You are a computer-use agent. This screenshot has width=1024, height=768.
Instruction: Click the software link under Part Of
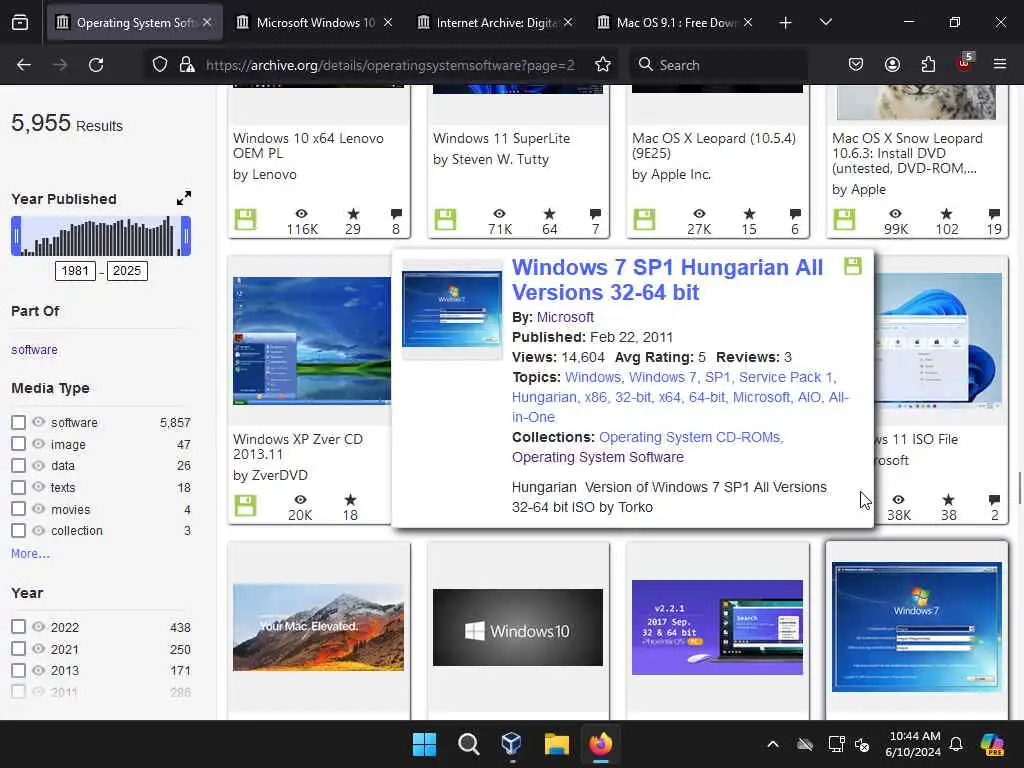(35, 349)
